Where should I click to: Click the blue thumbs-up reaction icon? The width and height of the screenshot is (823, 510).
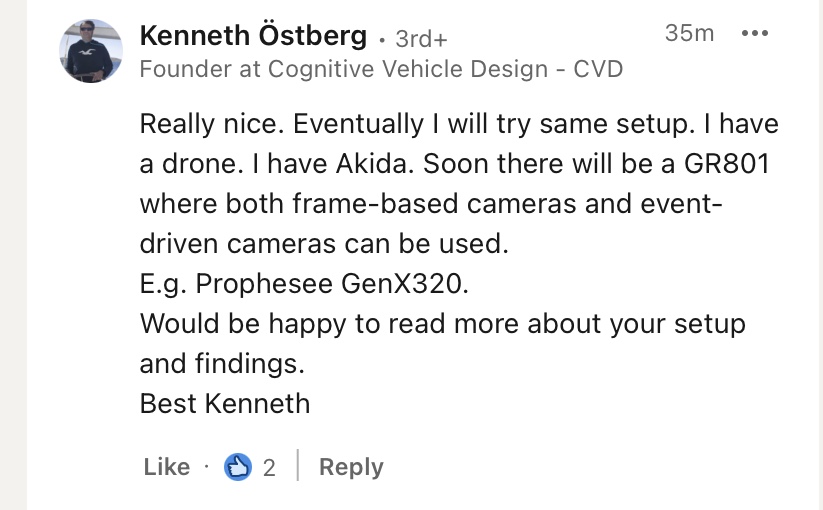237,467
